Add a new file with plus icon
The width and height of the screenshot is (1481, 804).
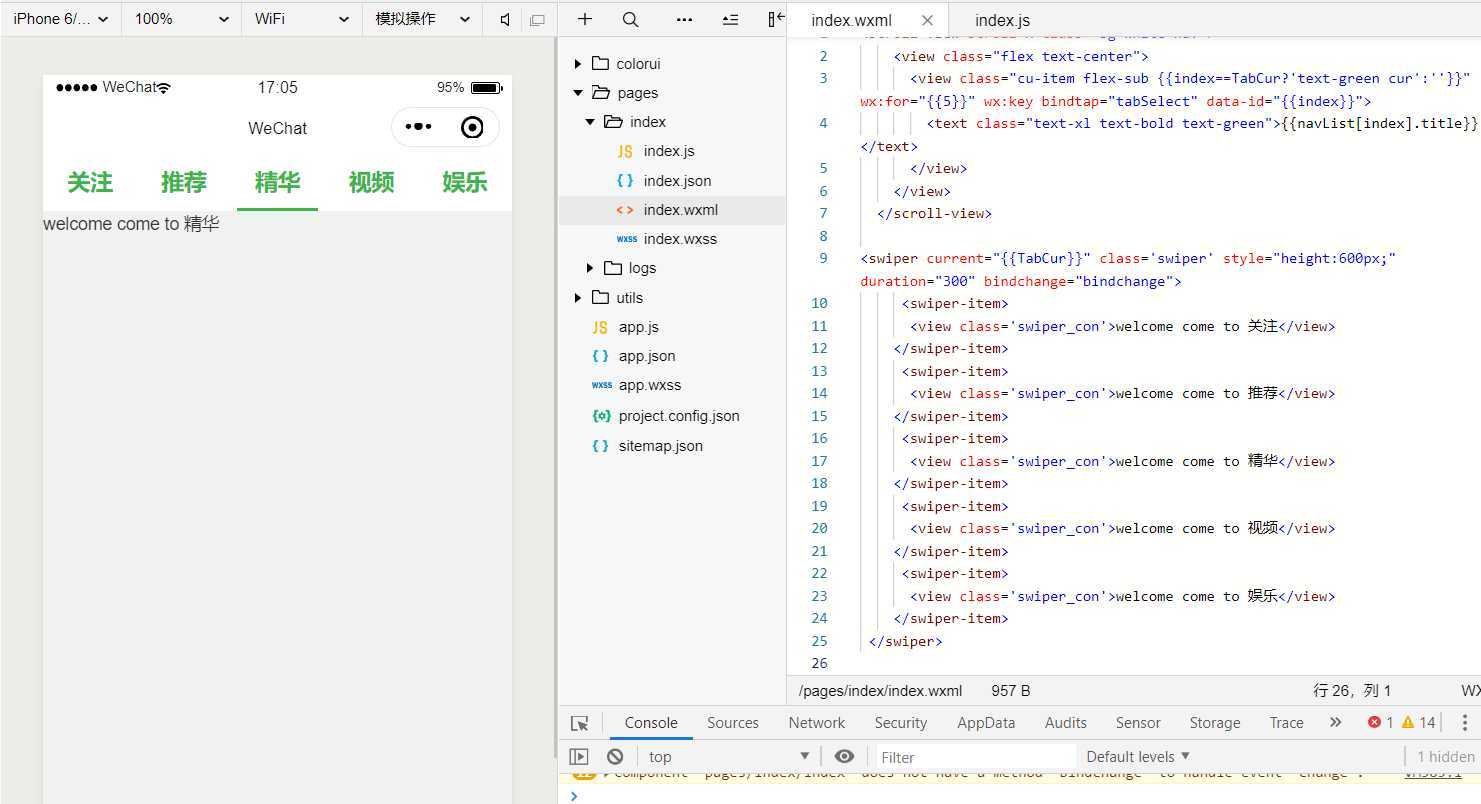(585, 19)
